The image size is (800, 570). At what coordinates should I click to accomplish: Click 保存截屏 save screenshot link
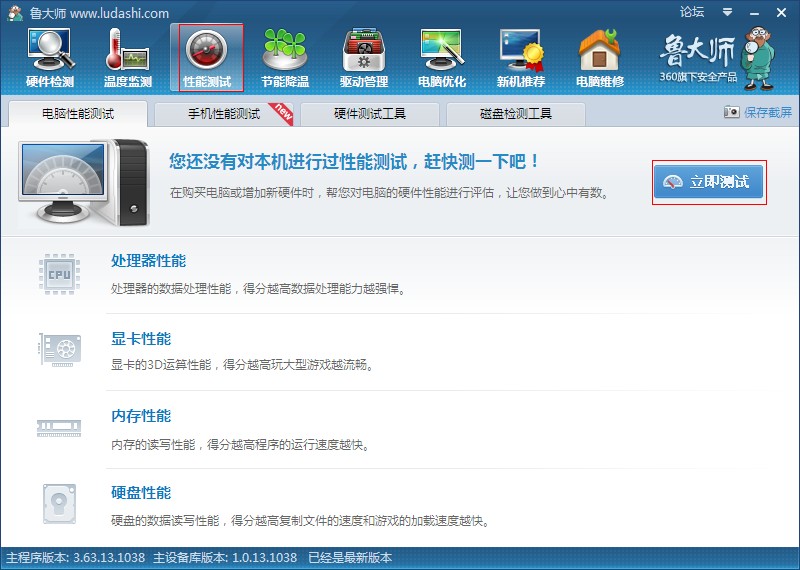(x=768, y=112)
